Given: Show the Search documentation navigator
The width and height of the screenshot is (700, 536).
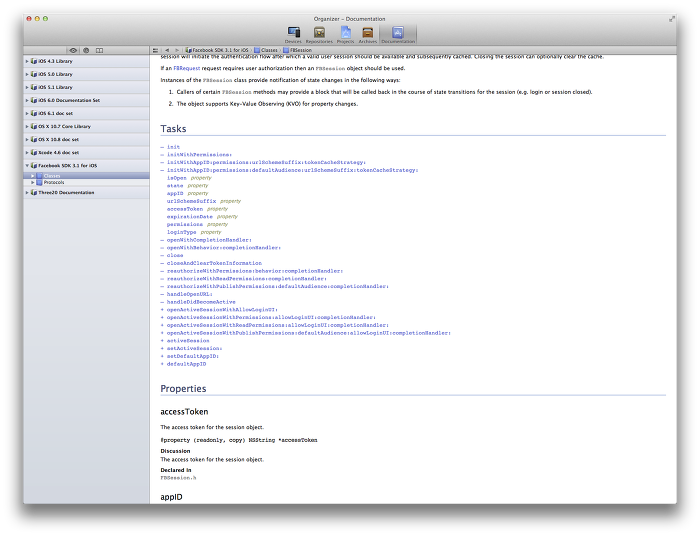Looking at the screenshot, I should click(x=86, y=50).
